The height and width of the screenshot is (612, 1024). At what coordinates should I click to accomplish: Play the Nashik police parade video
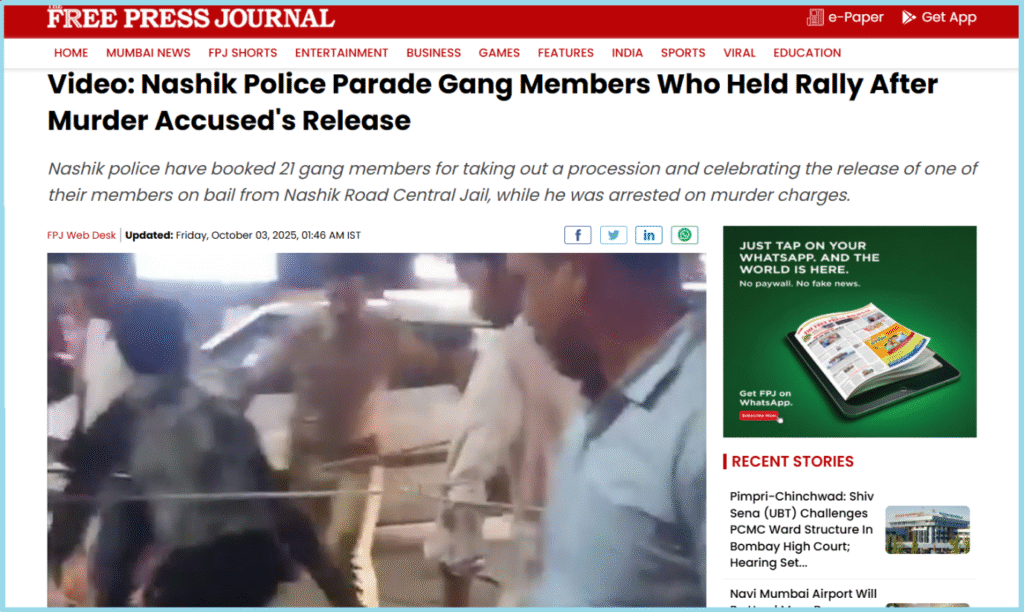(376, 430)
